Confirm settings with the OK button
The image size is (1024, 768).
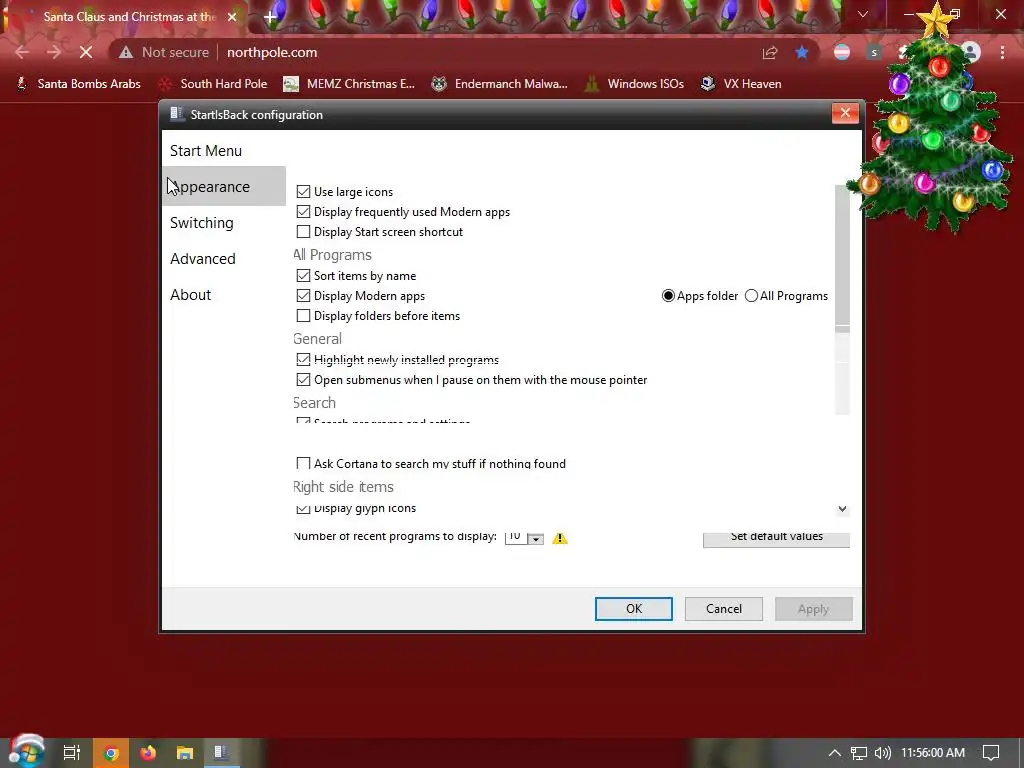[x=633, y=609]
